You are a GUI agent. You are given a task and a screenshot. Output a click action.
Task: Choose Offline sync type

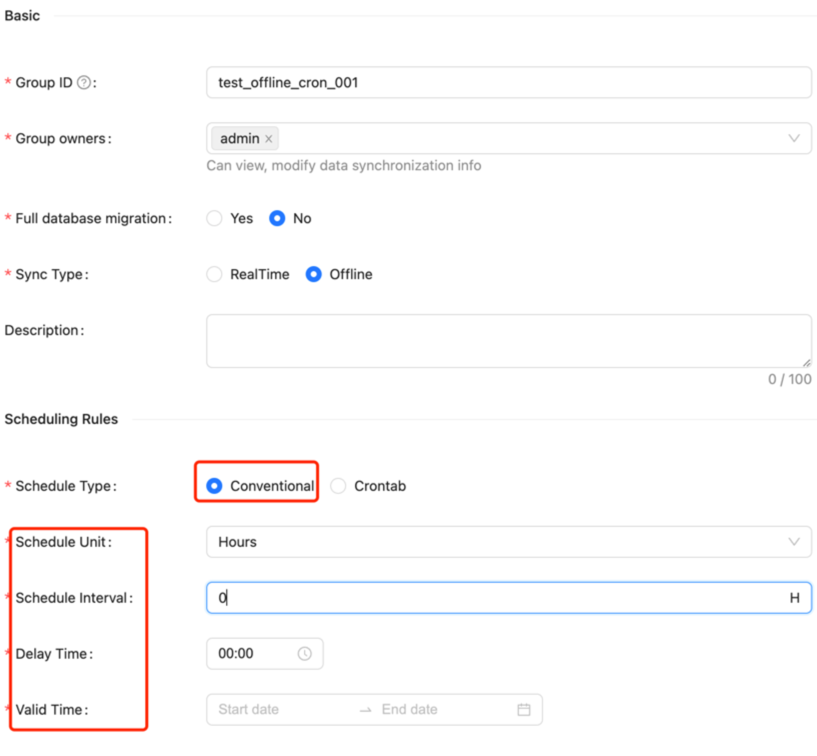point(314,274)
